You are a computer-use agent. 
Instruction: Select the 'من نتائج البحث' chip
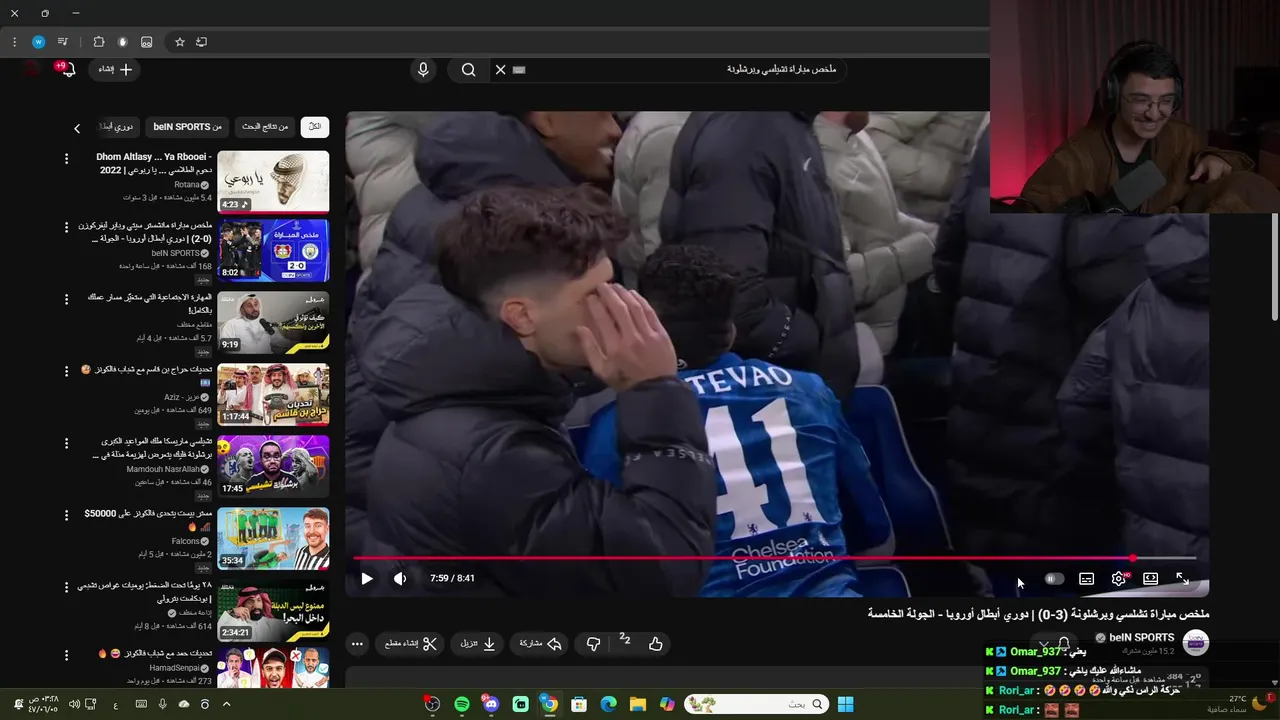point(265,127)
